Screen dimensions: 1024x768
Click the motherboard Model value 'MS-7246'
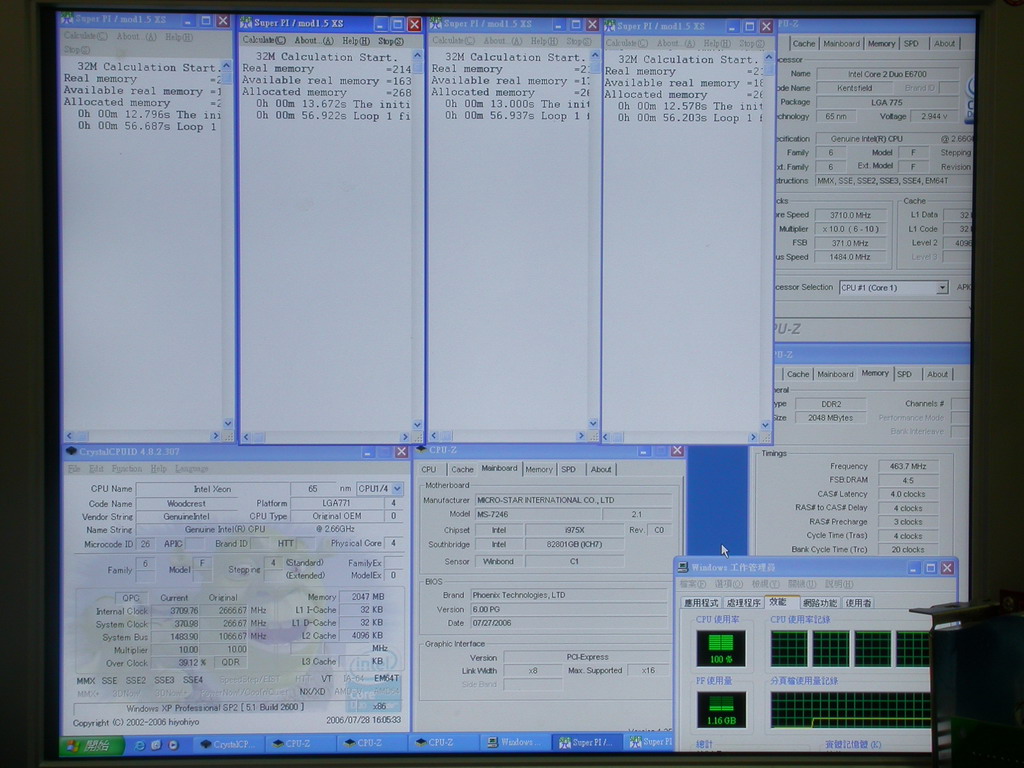pyautogui.click(x=537, y=515)
